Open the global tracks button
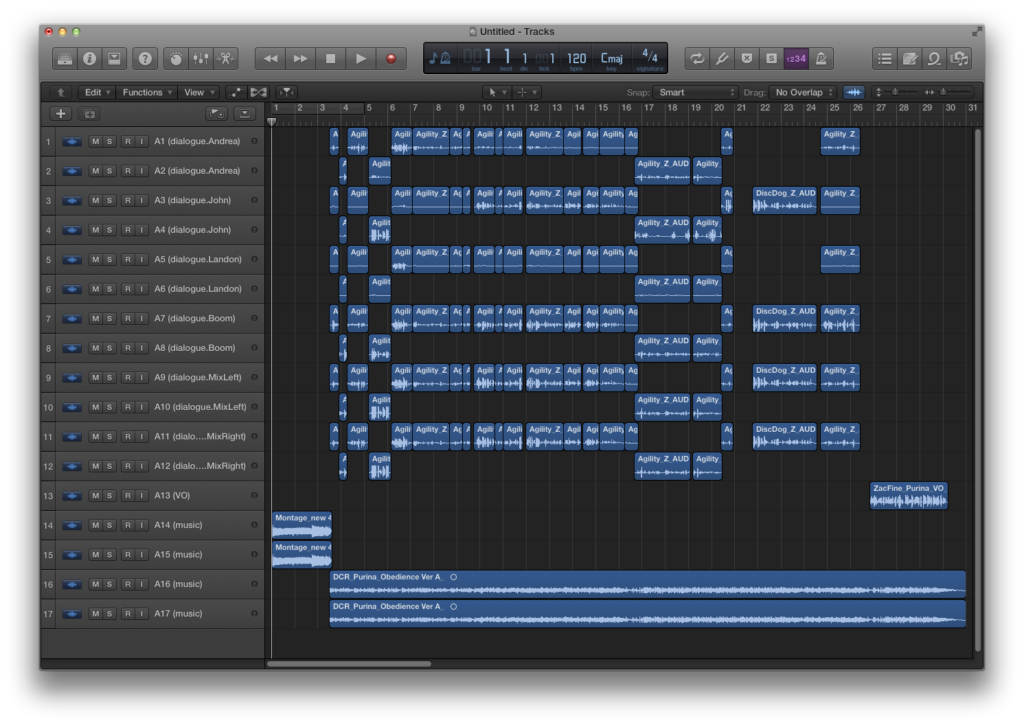The height and width of the screenshot is (725, 1024). coord(216,114)
